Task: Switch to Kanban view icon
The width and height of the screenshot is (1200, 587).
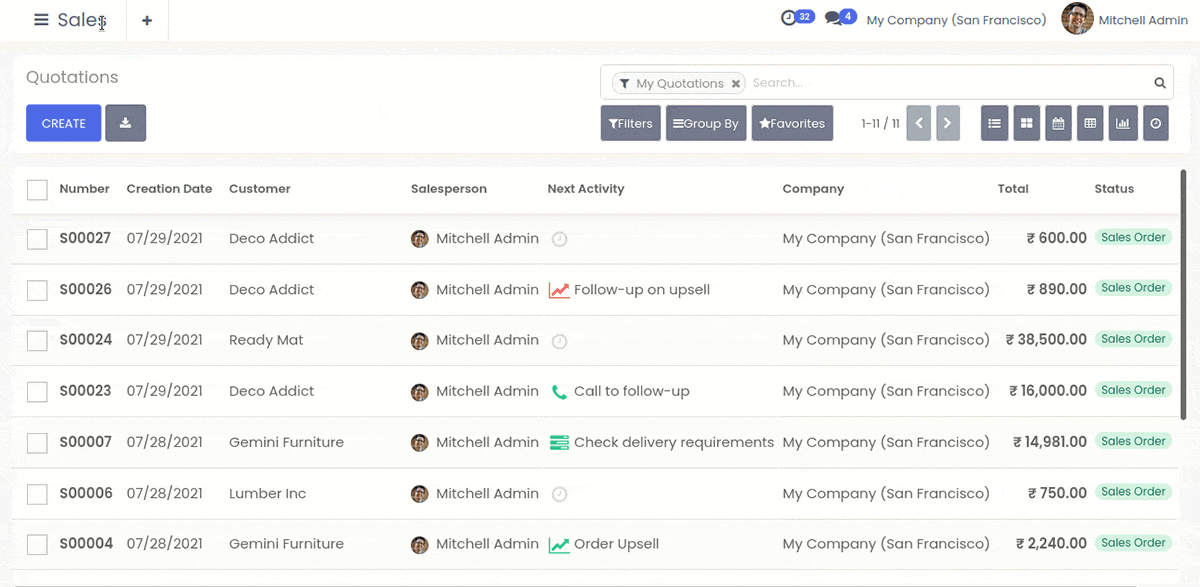Action: (1026, 123)
